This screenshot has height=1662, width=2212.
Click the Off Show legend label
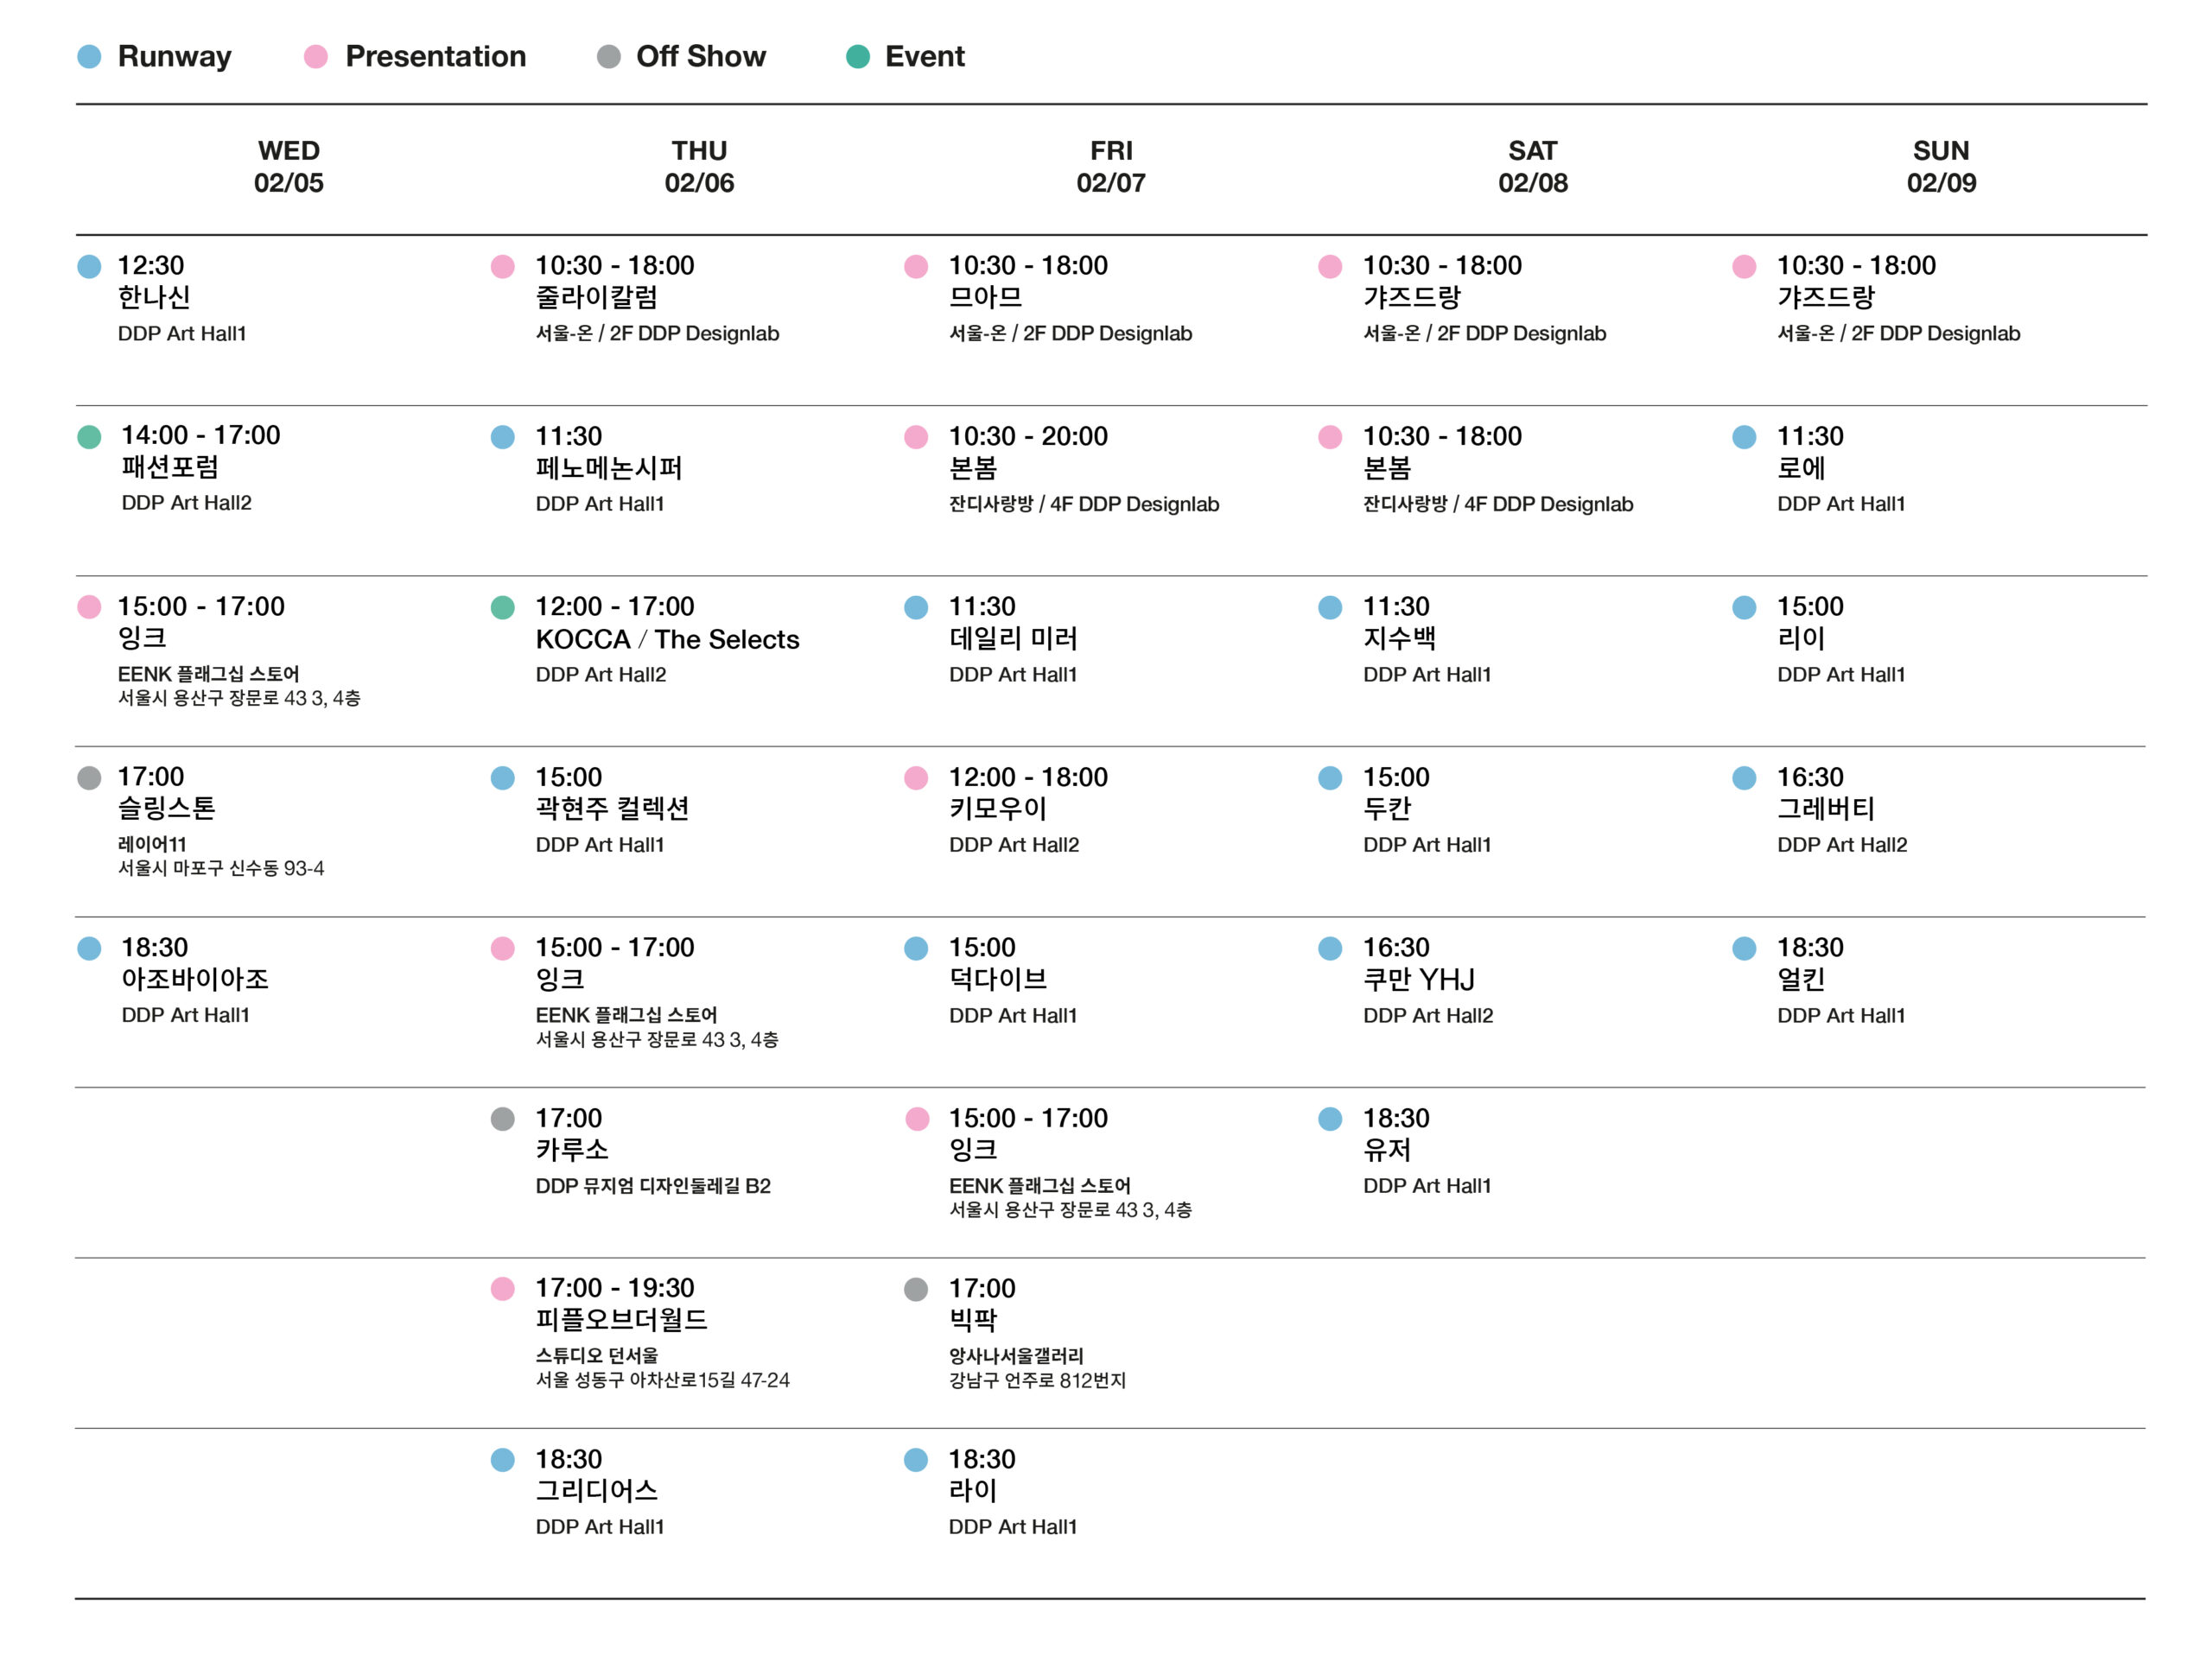pos(701,57)
